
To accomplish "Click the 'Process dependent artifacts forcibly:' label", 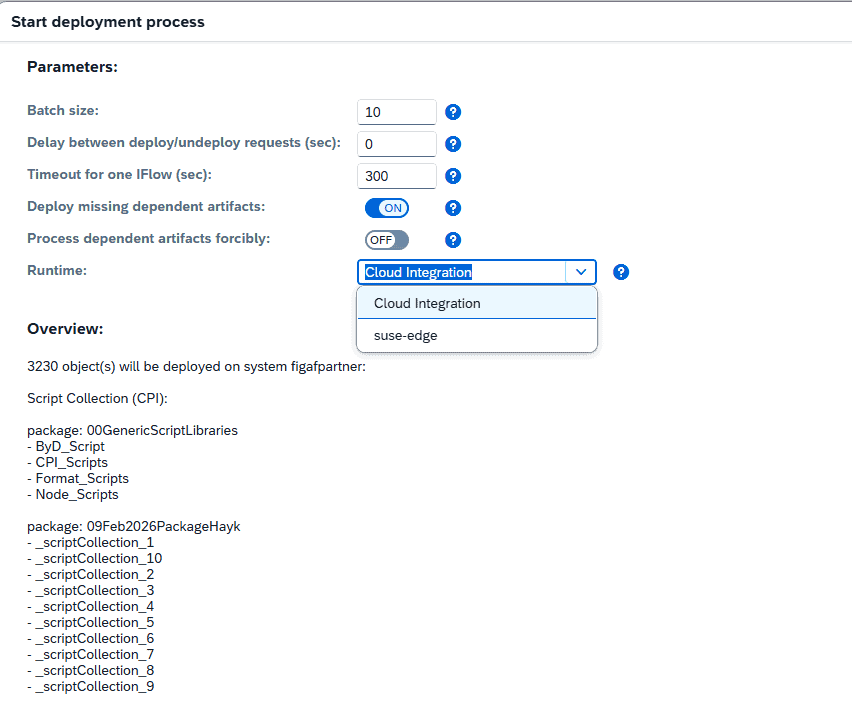I will pos(148,239).
